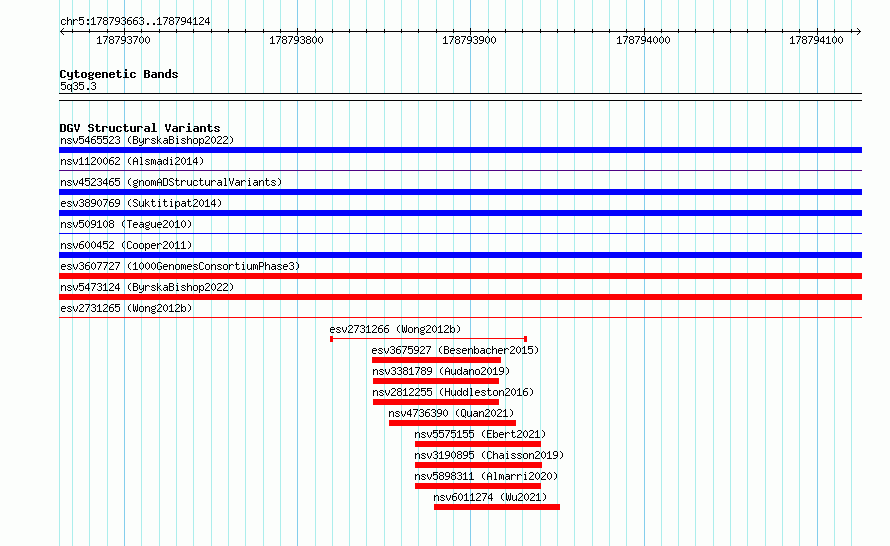Click red bar under nsv4736390
This screenshot has height=546, width=890.
(x=452, y=423)
